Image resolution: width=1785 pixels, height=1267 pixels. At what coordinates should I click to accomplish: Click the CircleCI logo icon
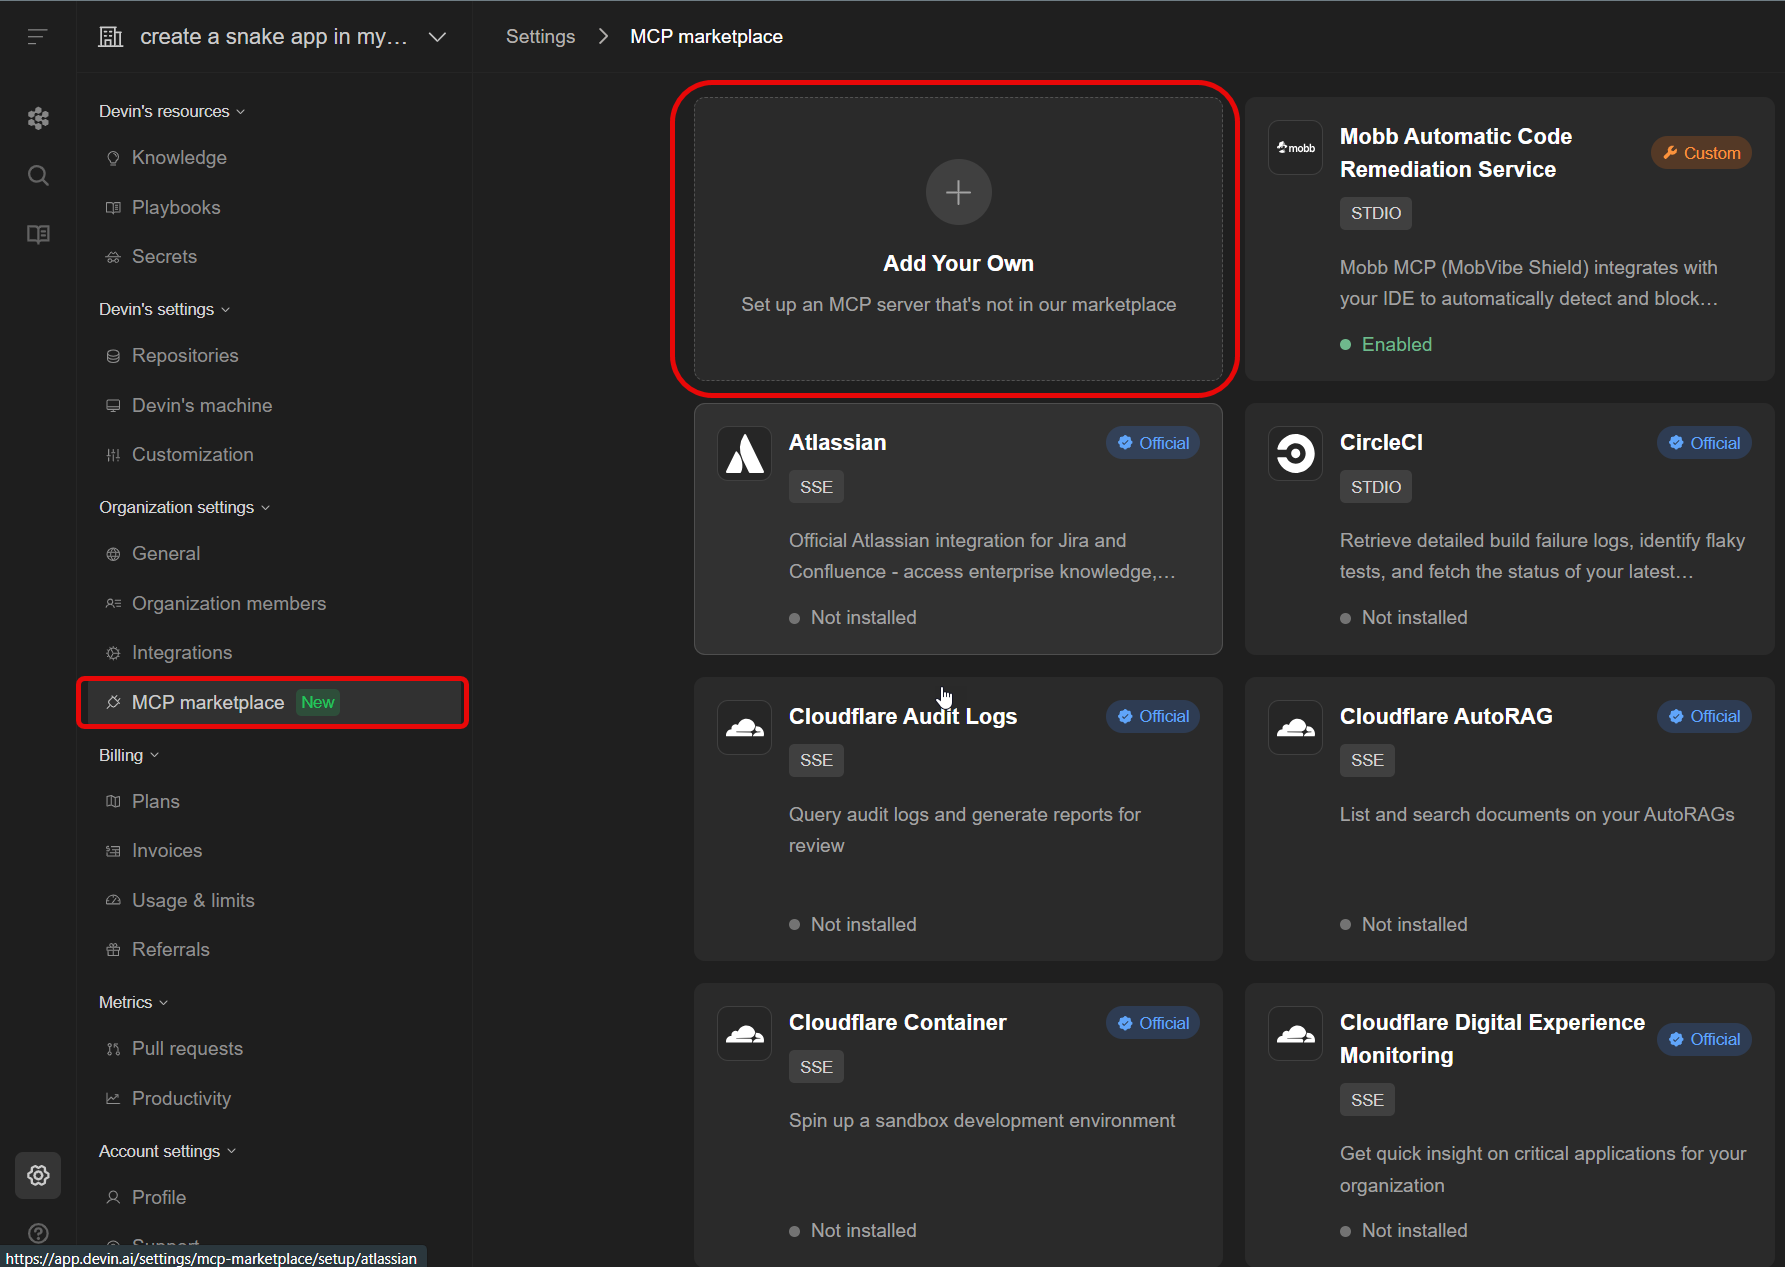(1295, 454)
